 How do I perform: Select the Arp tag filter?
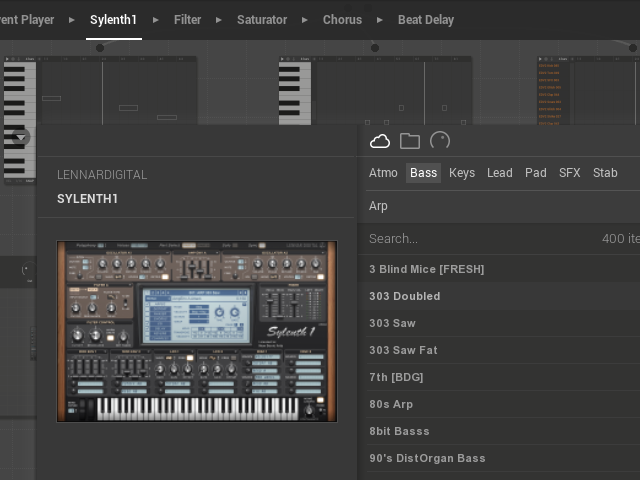click(378, 206)
